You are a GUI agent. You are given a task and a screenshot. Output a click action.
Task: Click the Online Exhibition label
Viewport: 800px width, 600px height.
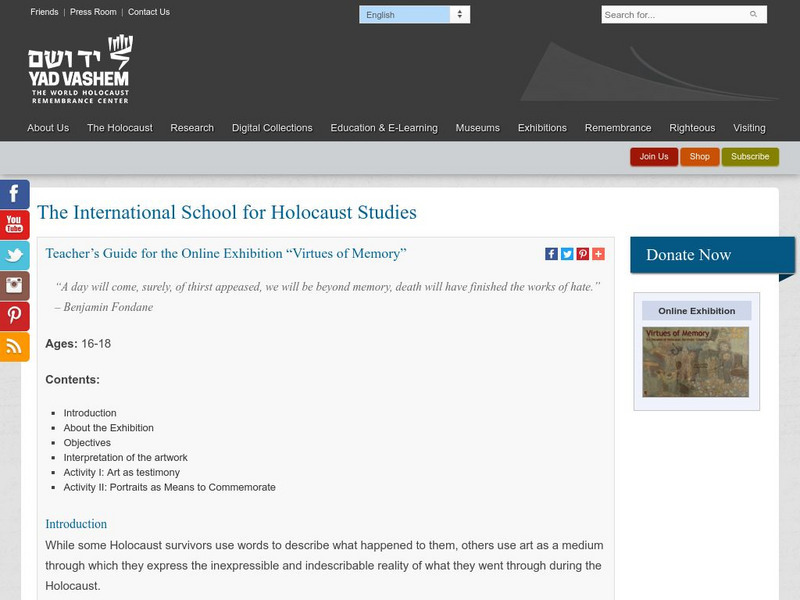point(696,311)
